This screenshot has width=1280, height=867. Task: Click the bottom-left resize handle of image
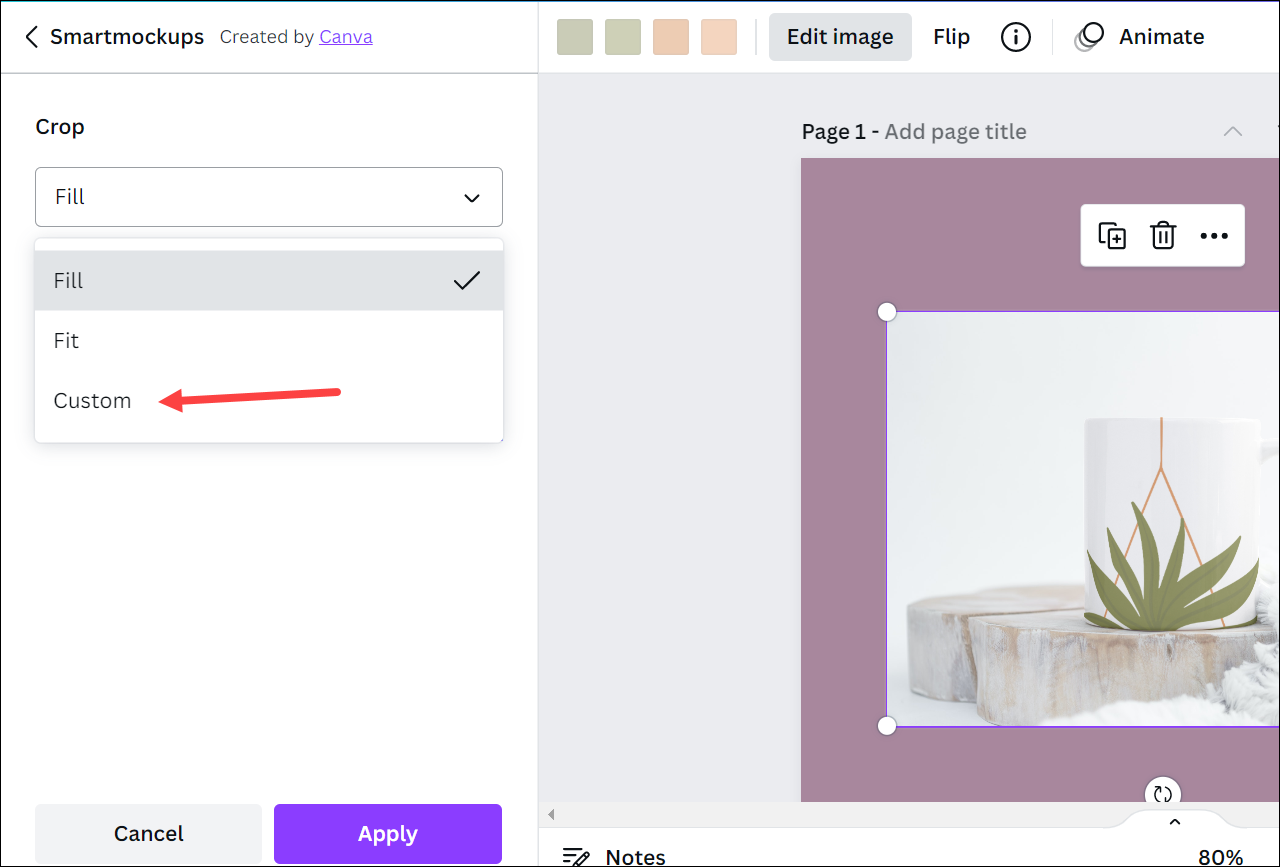click(x=887, y=726)
